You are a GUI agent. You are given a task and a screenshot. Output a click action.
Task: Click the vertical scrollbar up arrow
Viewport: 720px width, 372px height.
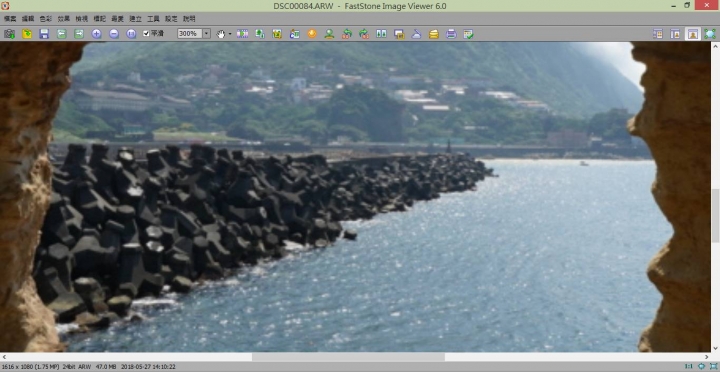pos(715,46)
